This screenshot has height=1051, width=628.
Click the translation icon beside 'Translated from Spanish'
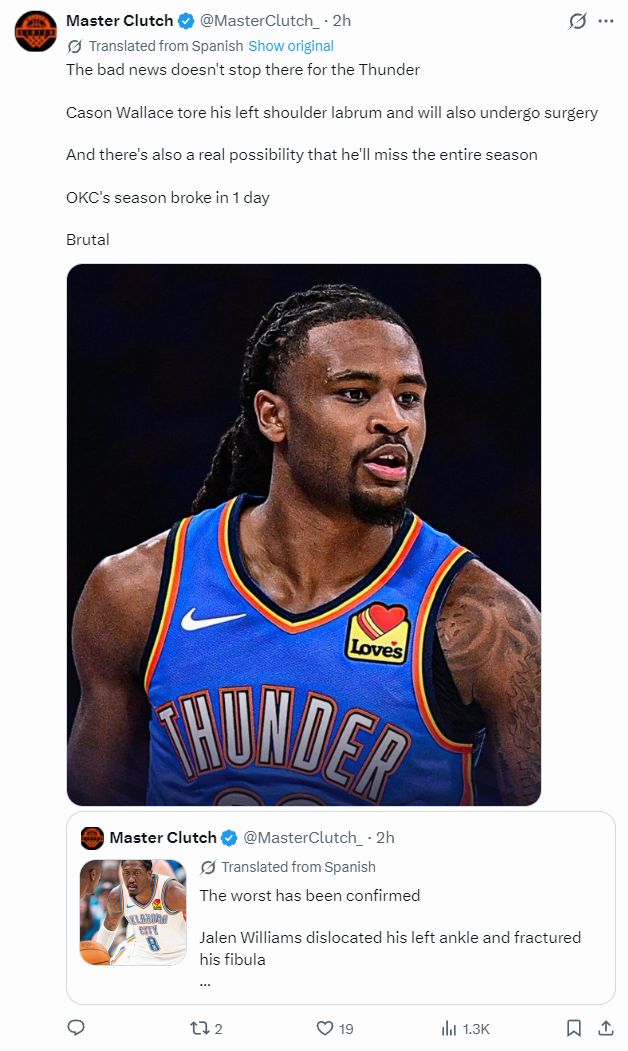pyautogui.click(x=75, y=46)
